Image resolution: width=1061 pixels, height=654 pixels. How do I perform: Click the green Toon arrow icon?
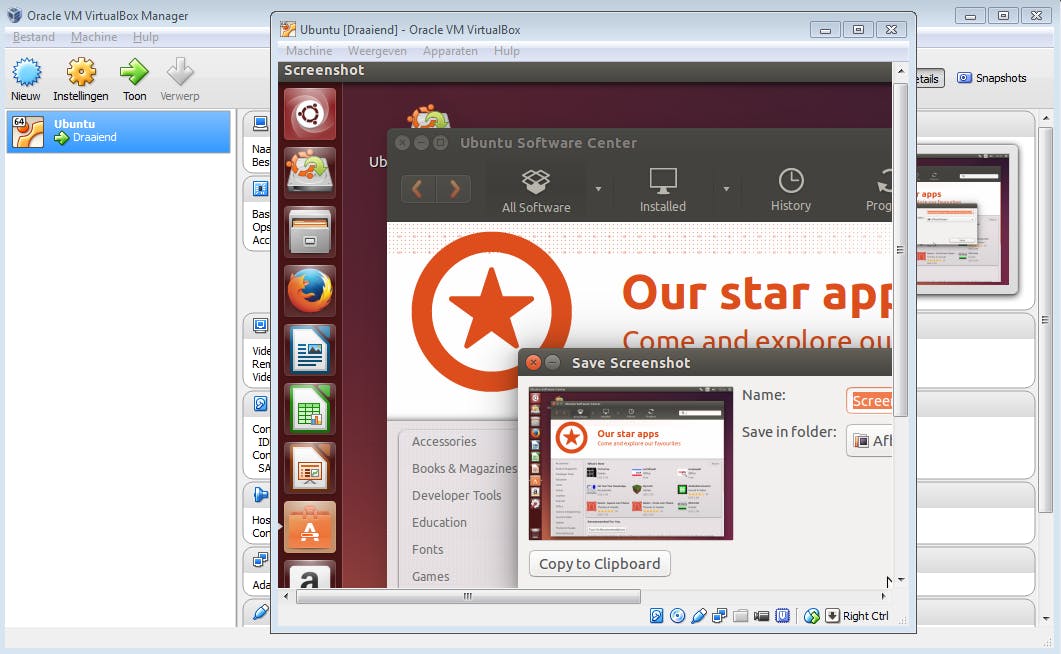[x=134, y=72]
